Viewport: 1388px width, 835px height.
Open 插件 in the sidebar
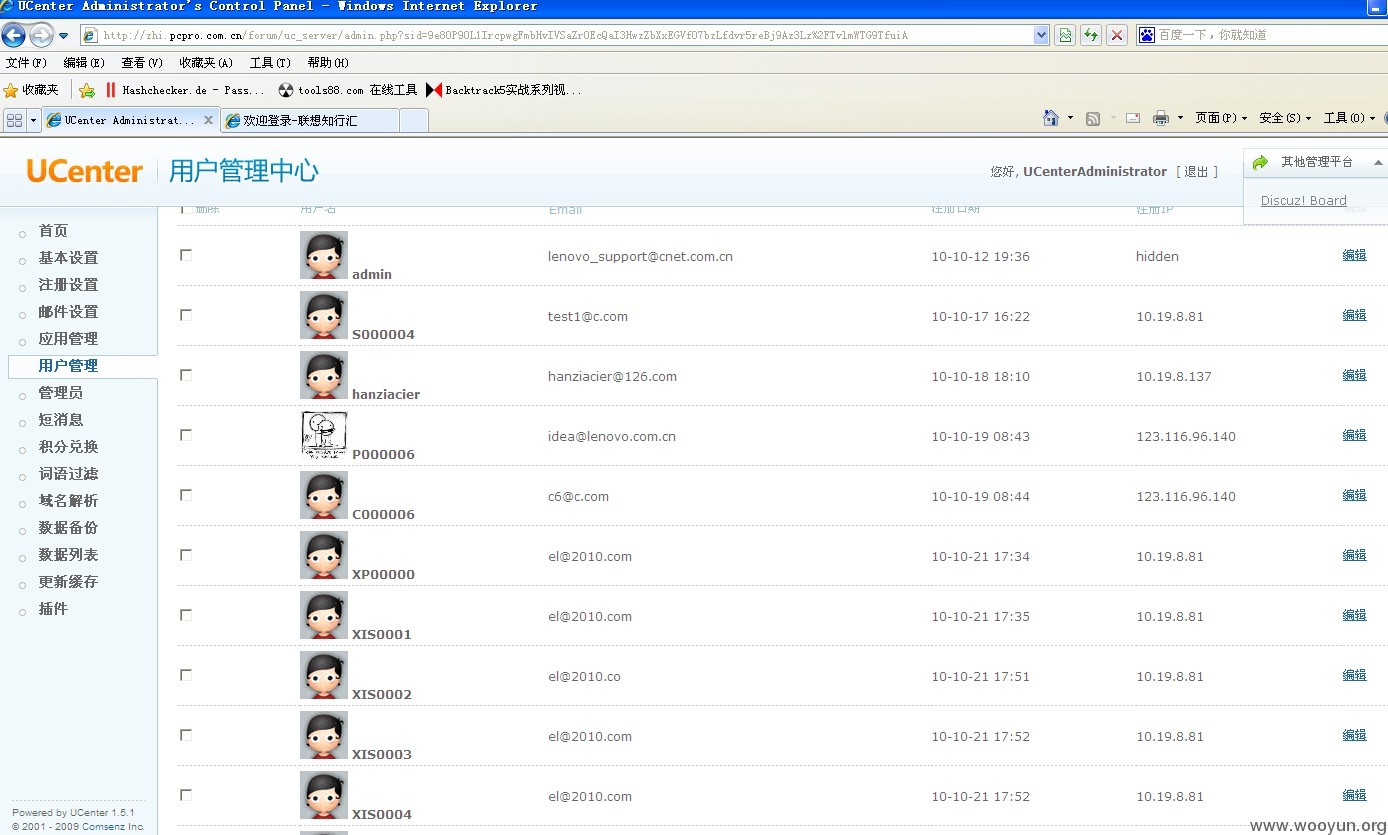click(x=53, y=609)
